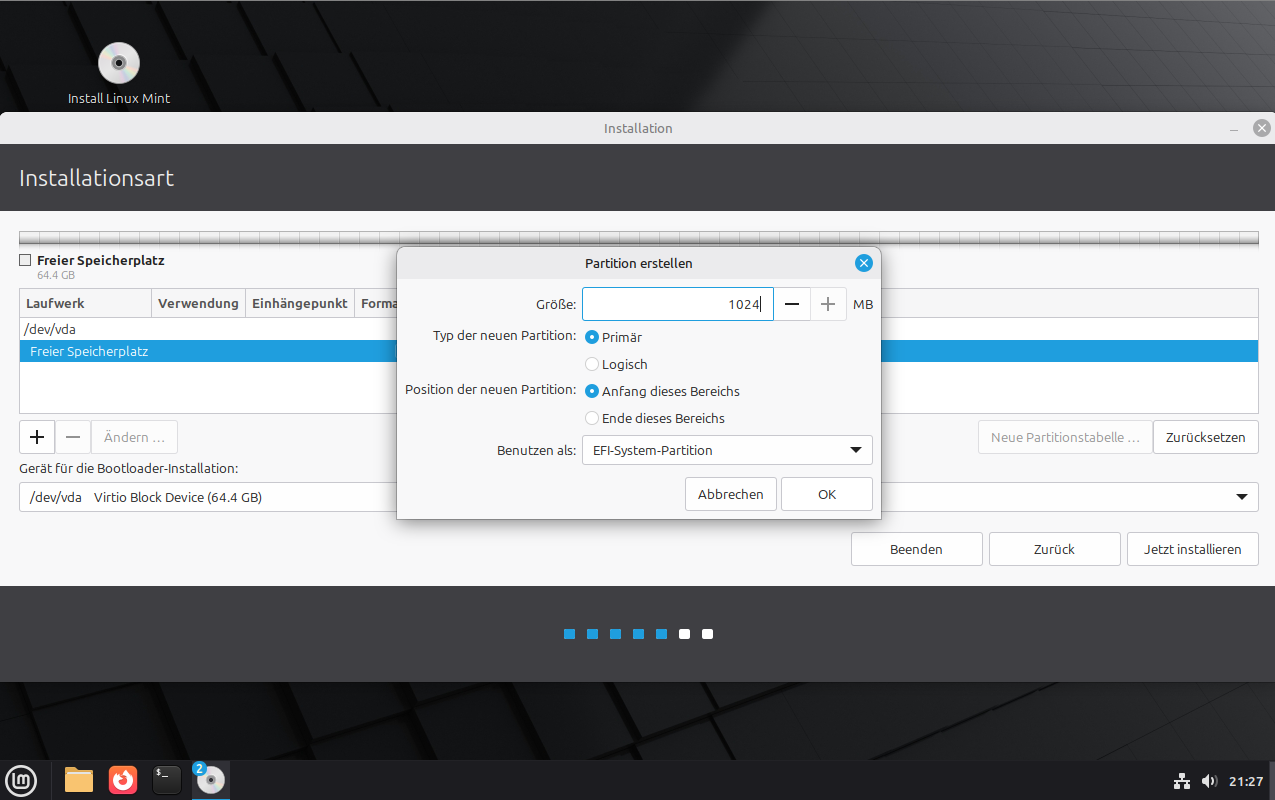The height and width of the screenshot is (800, 1275).
Task: Expand the bootloader device dropdown
Action: point(1241,497)
